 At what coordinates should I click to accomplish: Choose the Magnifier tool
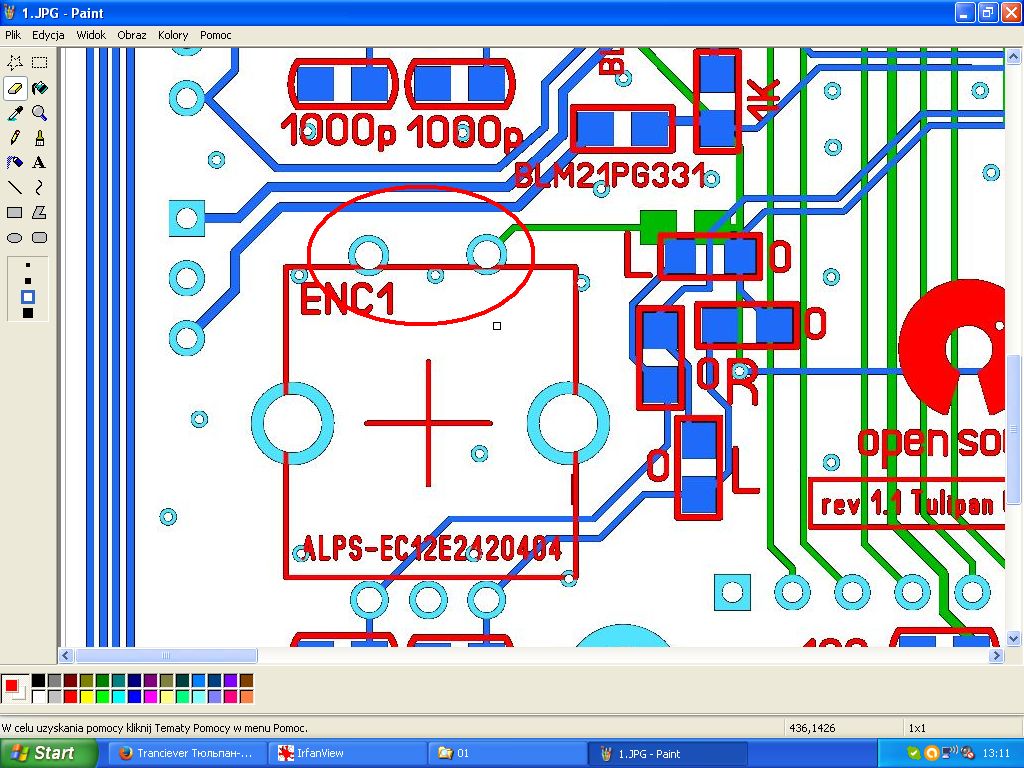pos(39,113)
